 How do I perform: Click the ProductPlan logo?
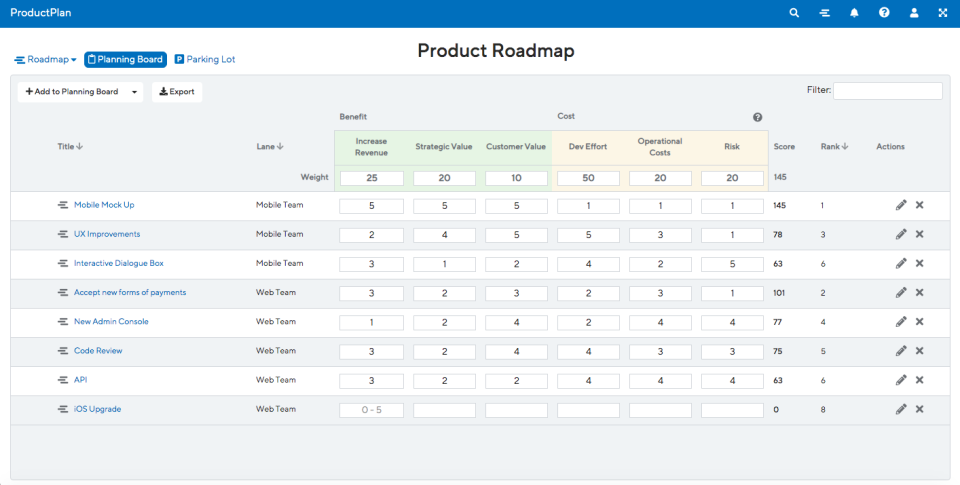click(x=40, y=12)
